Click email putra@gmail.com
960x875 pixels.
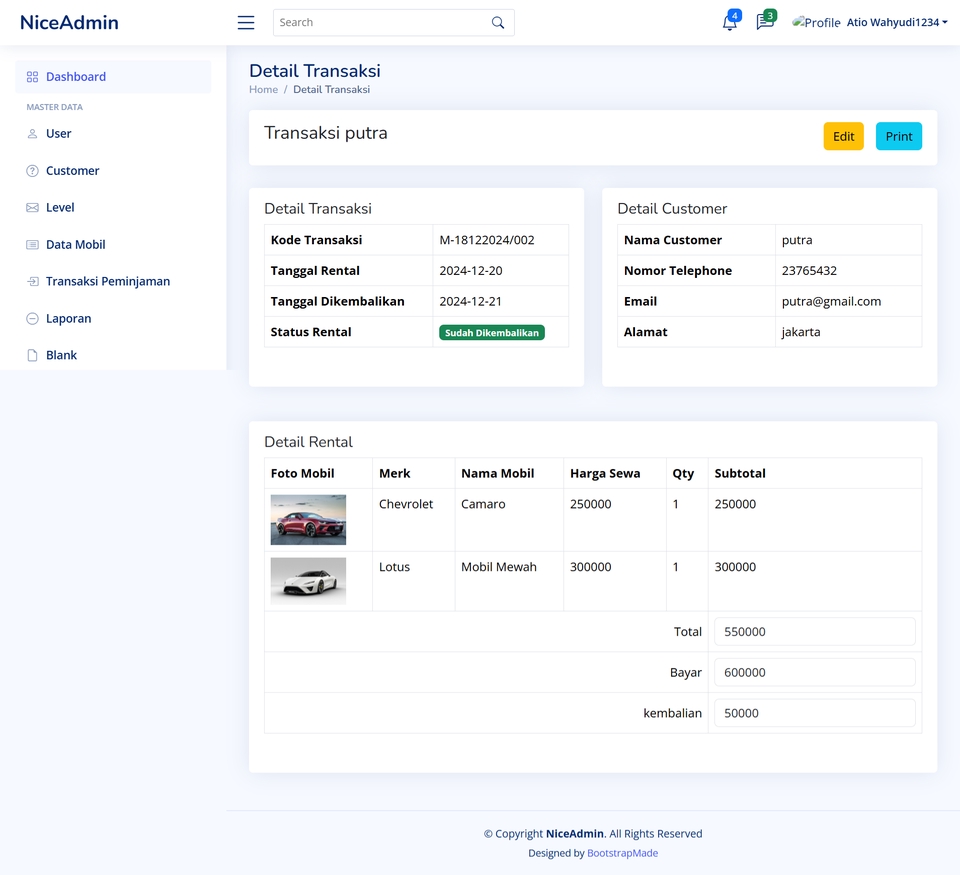pyautogui.click(x=831, y=301)
